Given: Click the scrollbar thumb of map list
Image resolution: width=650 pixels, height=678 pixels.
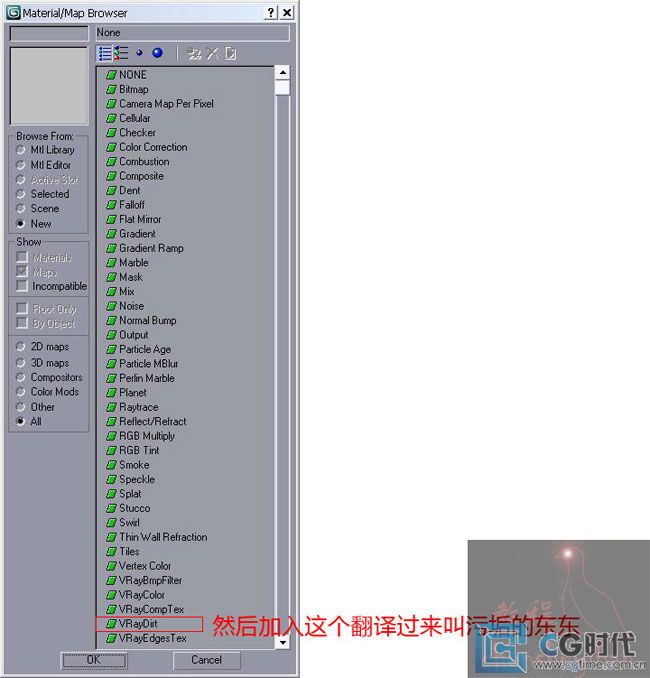Looking at the screenshot, I should coord(282,88).
